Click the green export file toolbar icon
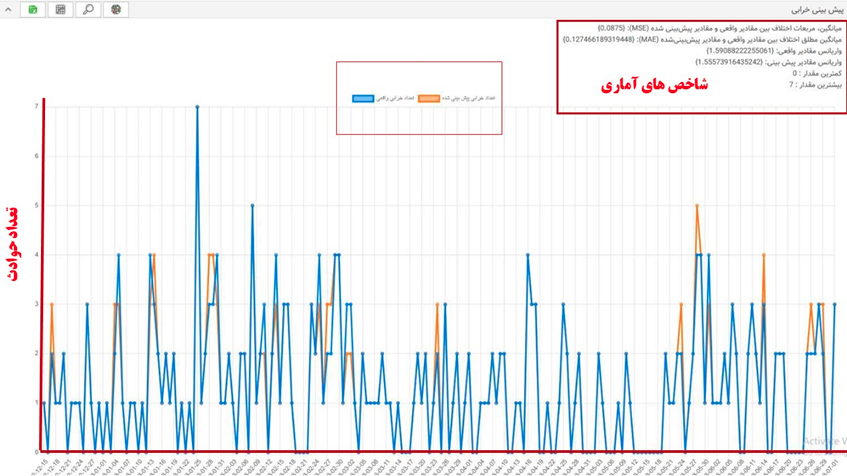This screenshot has height=476, width=847. point(33,10)
